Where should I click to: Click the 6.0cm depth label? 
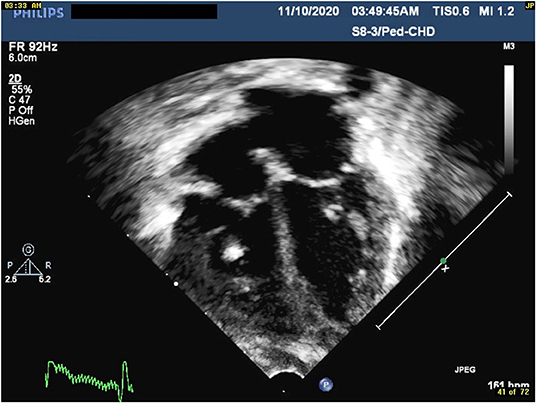point(23,57)
